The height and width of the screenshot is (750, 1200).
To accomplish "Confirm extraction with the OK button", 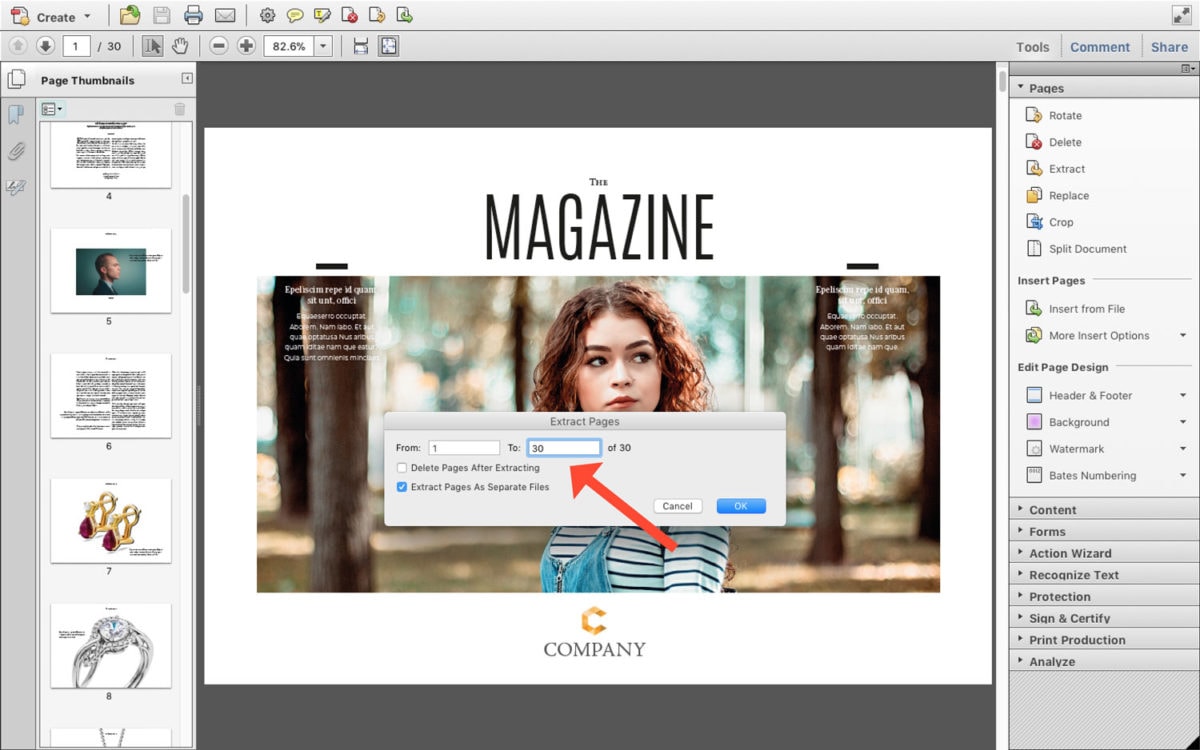I will point(740,506).
